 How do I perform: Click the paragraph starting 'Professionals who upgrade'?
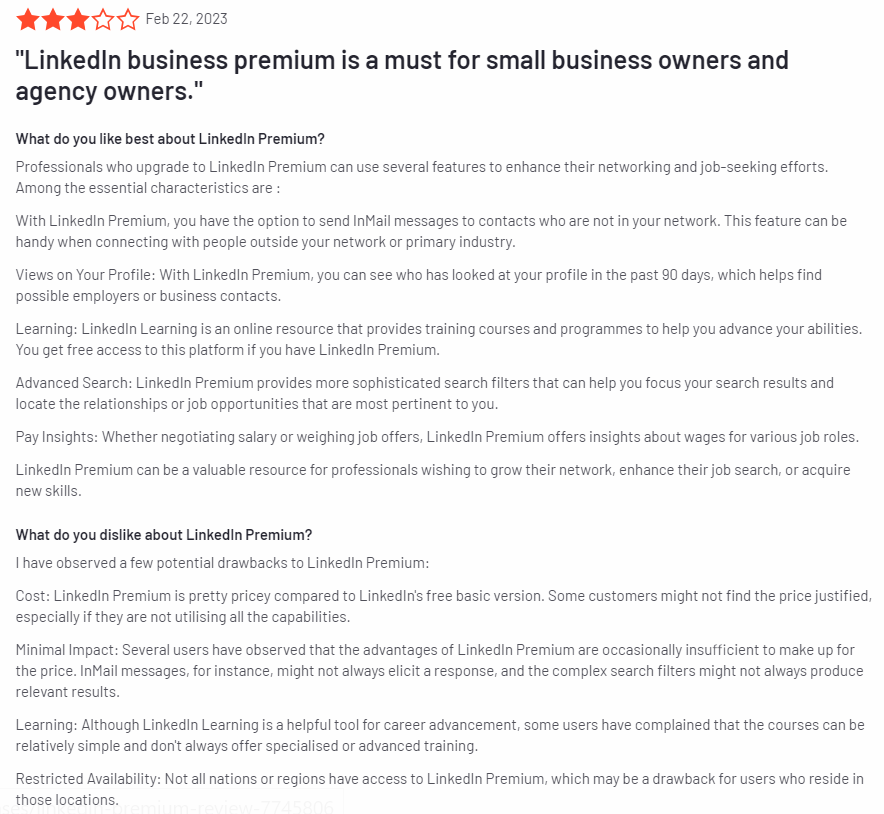[422, 178]
